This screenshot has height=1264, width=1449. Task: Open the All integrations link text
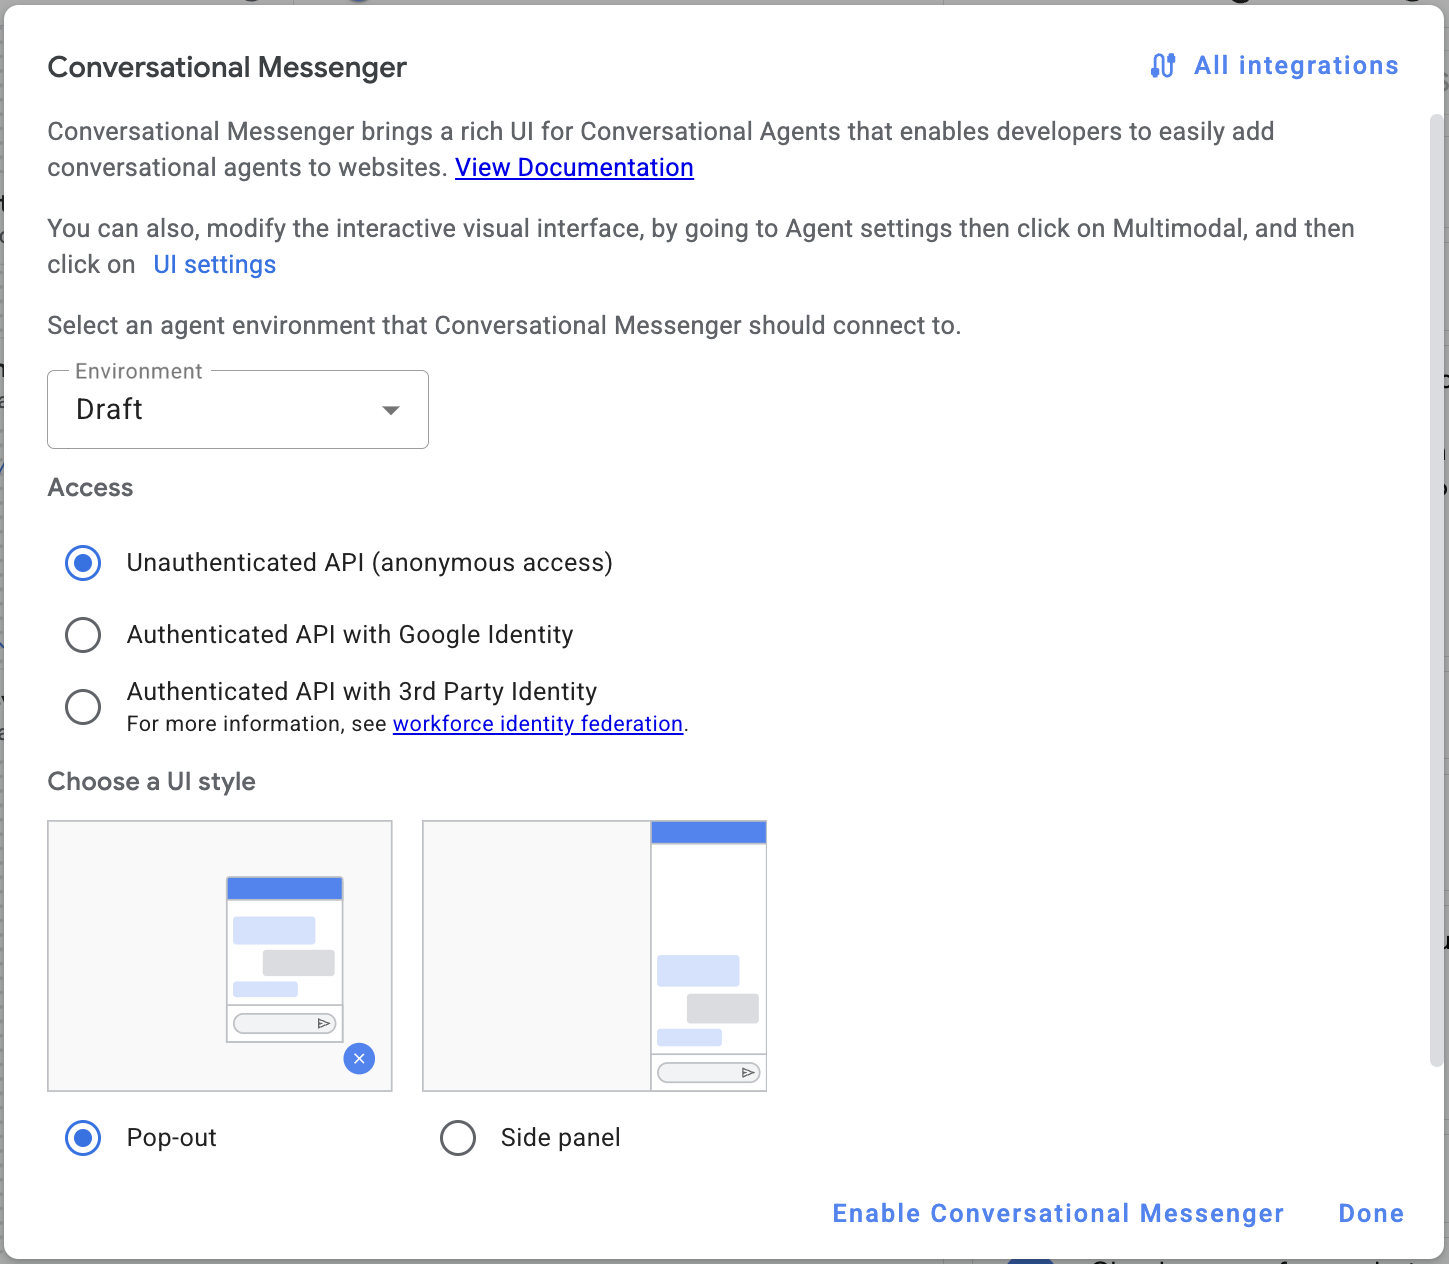(x=1296, y=66)
